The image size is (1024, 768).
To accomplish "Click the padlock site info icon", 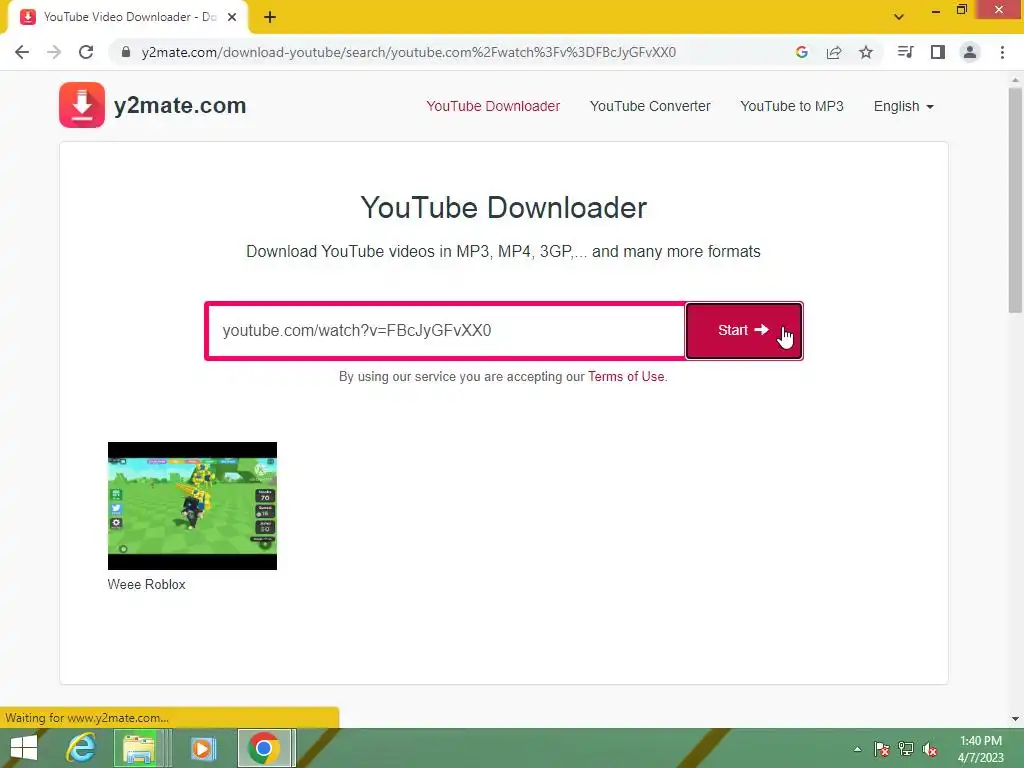I will [126, 52].
